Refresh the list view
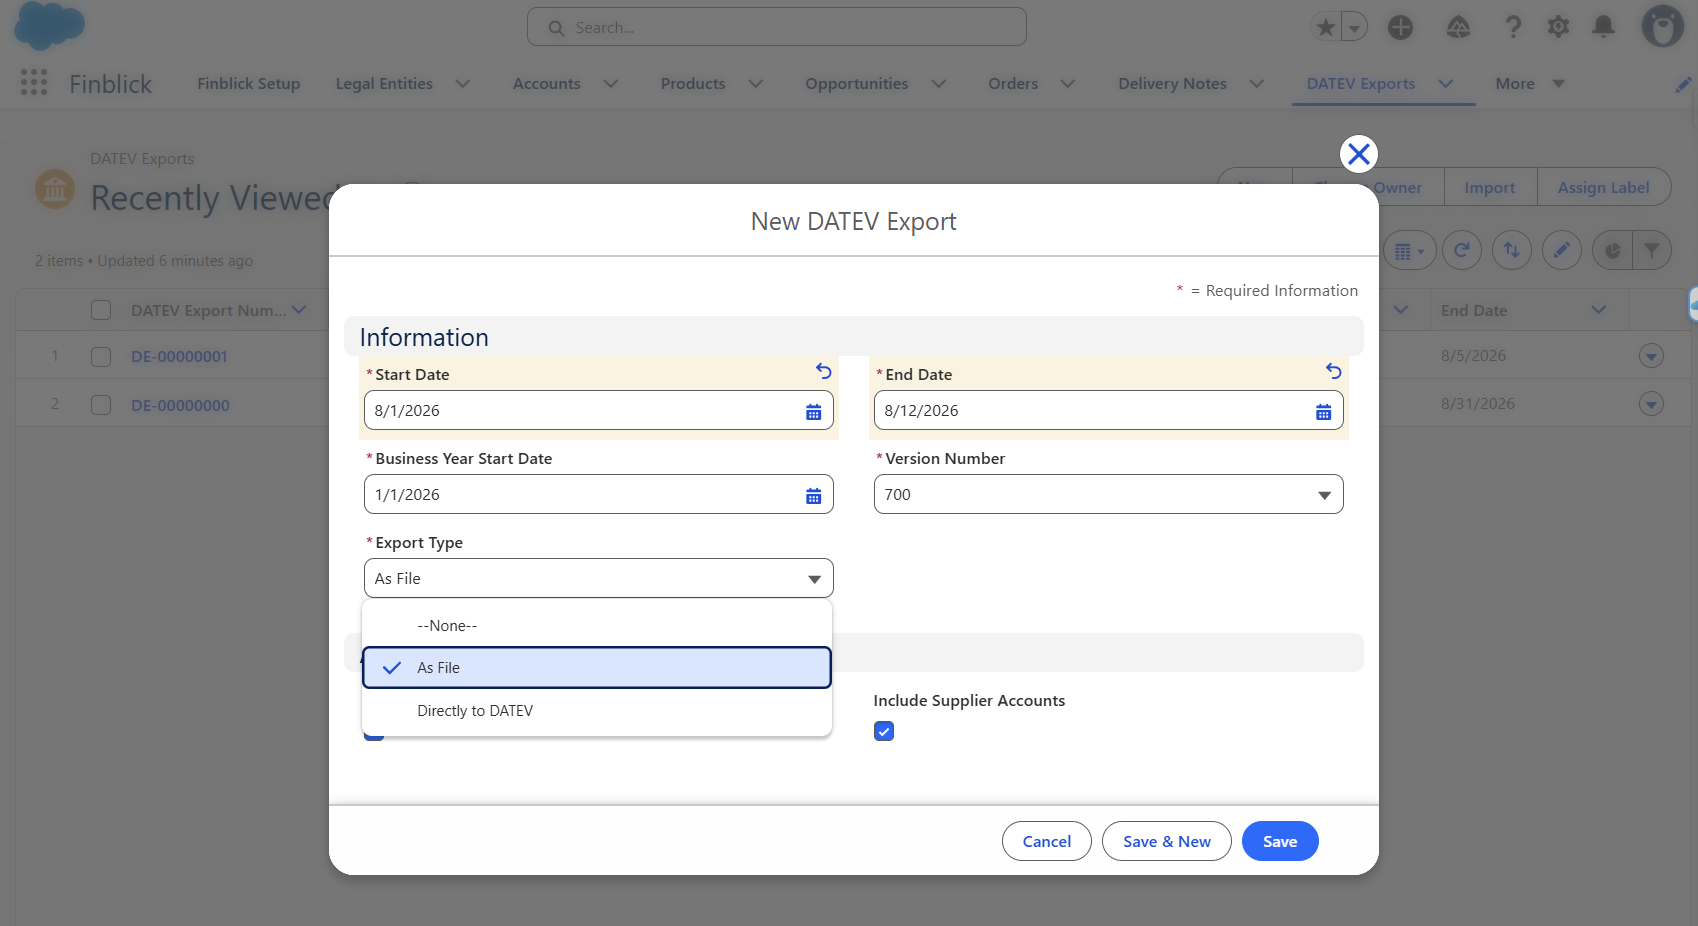1698x926 pixels. click(1462, 250)
